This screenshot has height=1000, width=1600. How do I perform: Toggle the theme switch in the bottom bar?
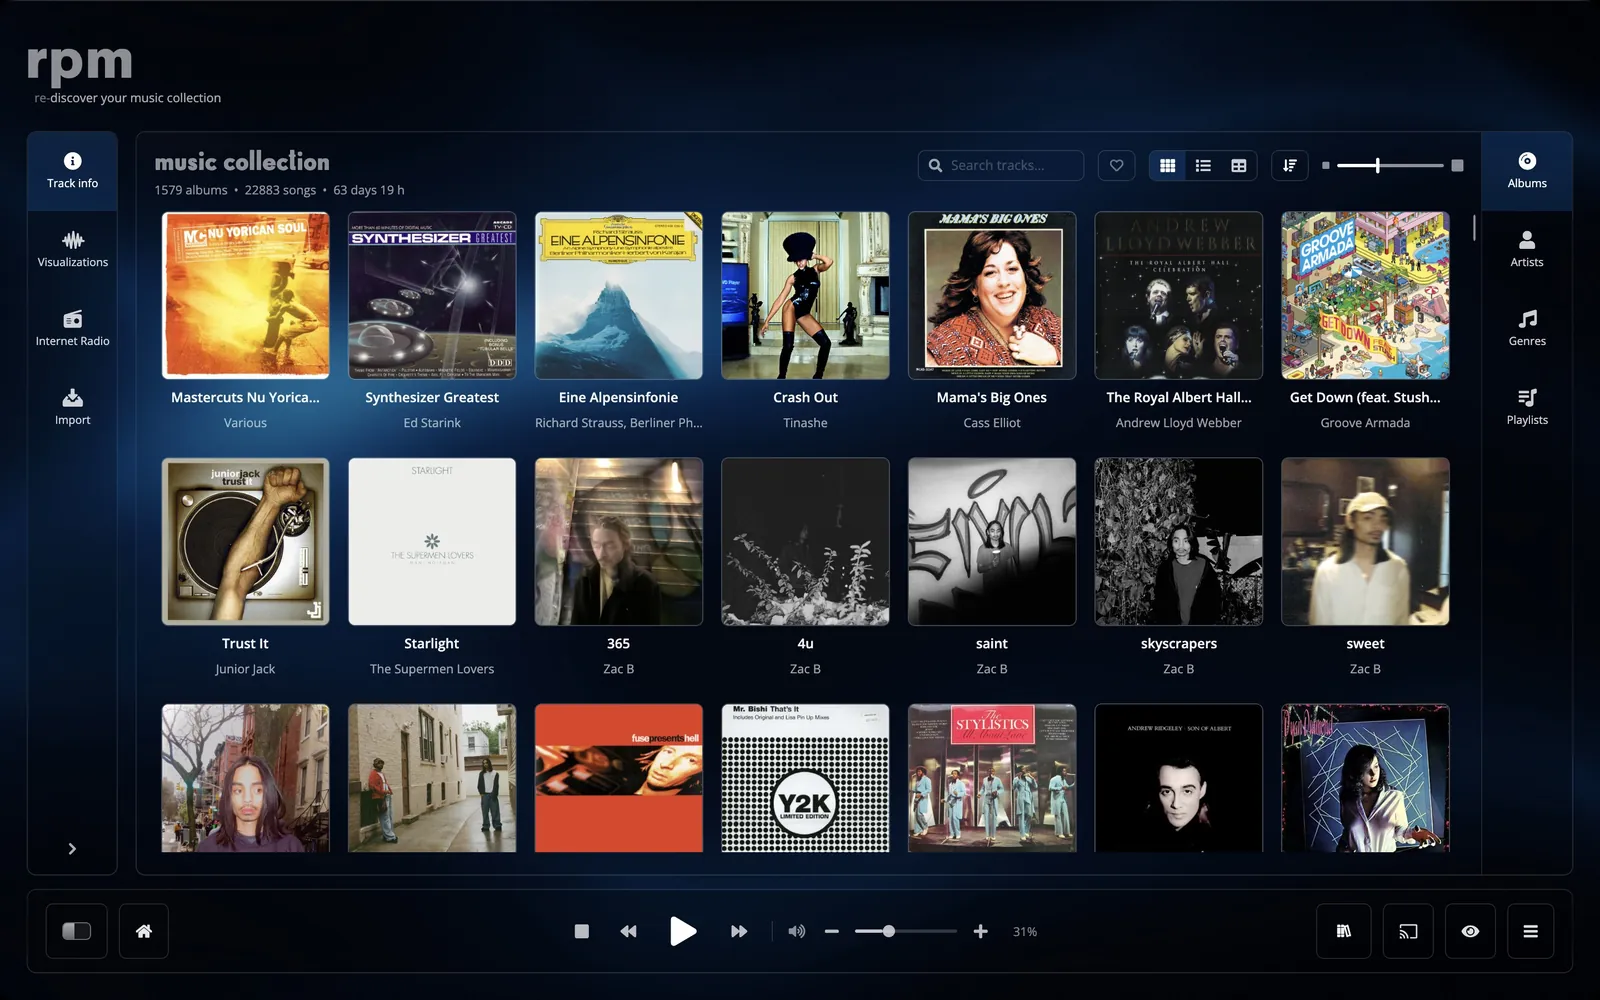77,931
